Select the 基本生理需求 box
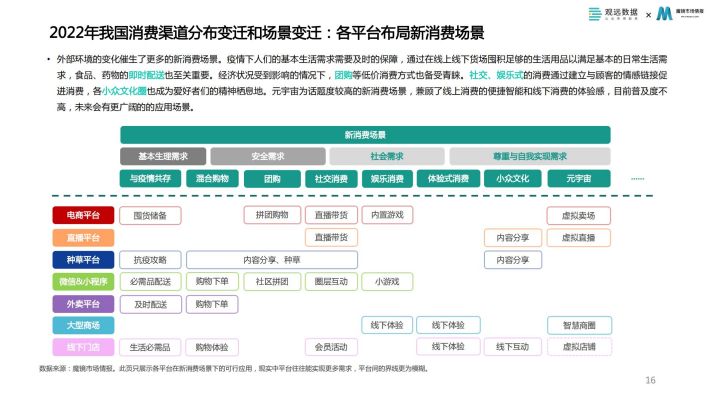The image size is (710, 399). tap(163, 156)
